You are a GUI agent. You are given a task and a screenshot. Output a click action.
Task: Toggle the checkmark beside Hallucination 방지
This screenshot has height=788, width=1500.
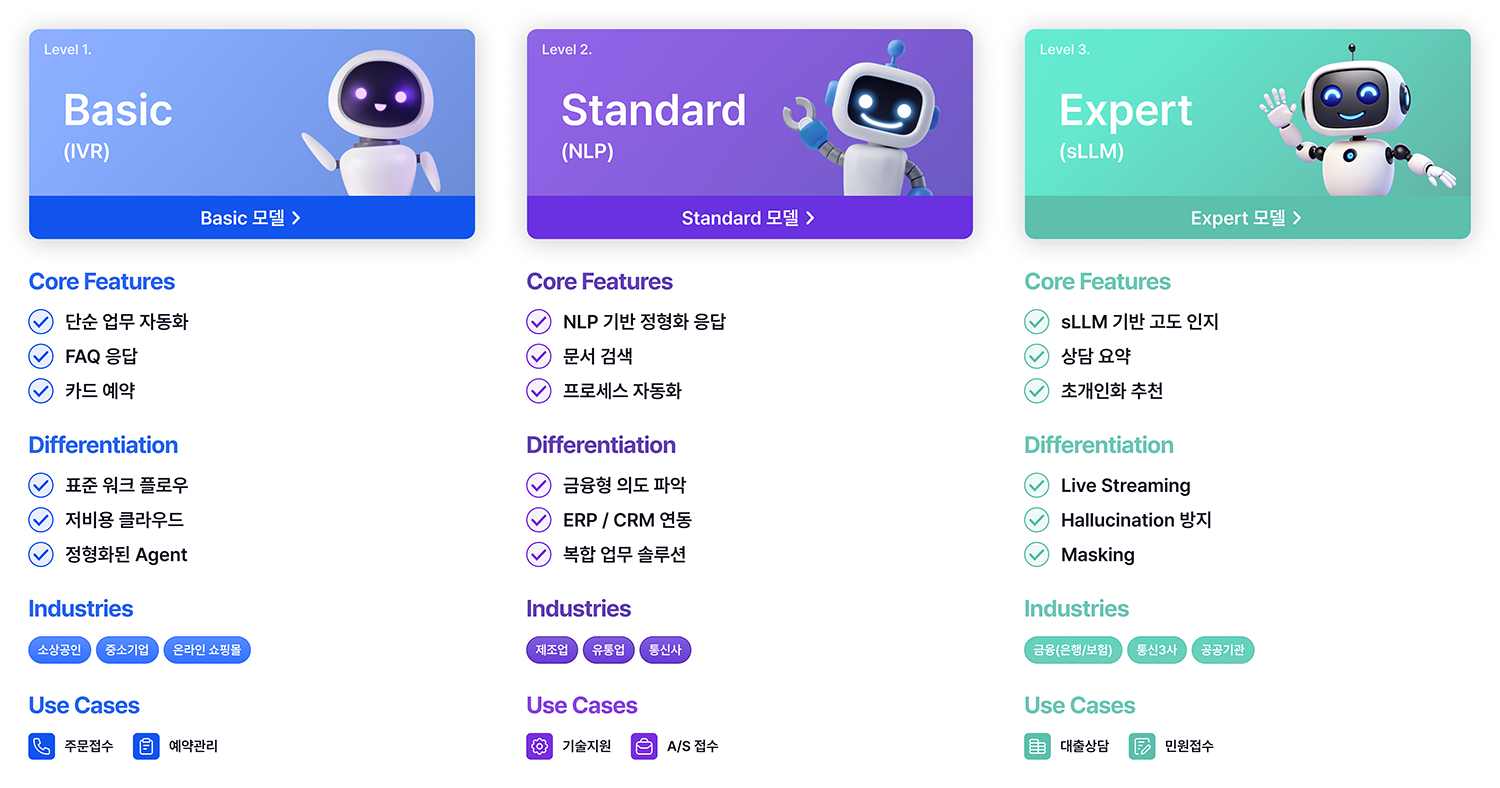pyautogui.click(x=1037, y=520)
